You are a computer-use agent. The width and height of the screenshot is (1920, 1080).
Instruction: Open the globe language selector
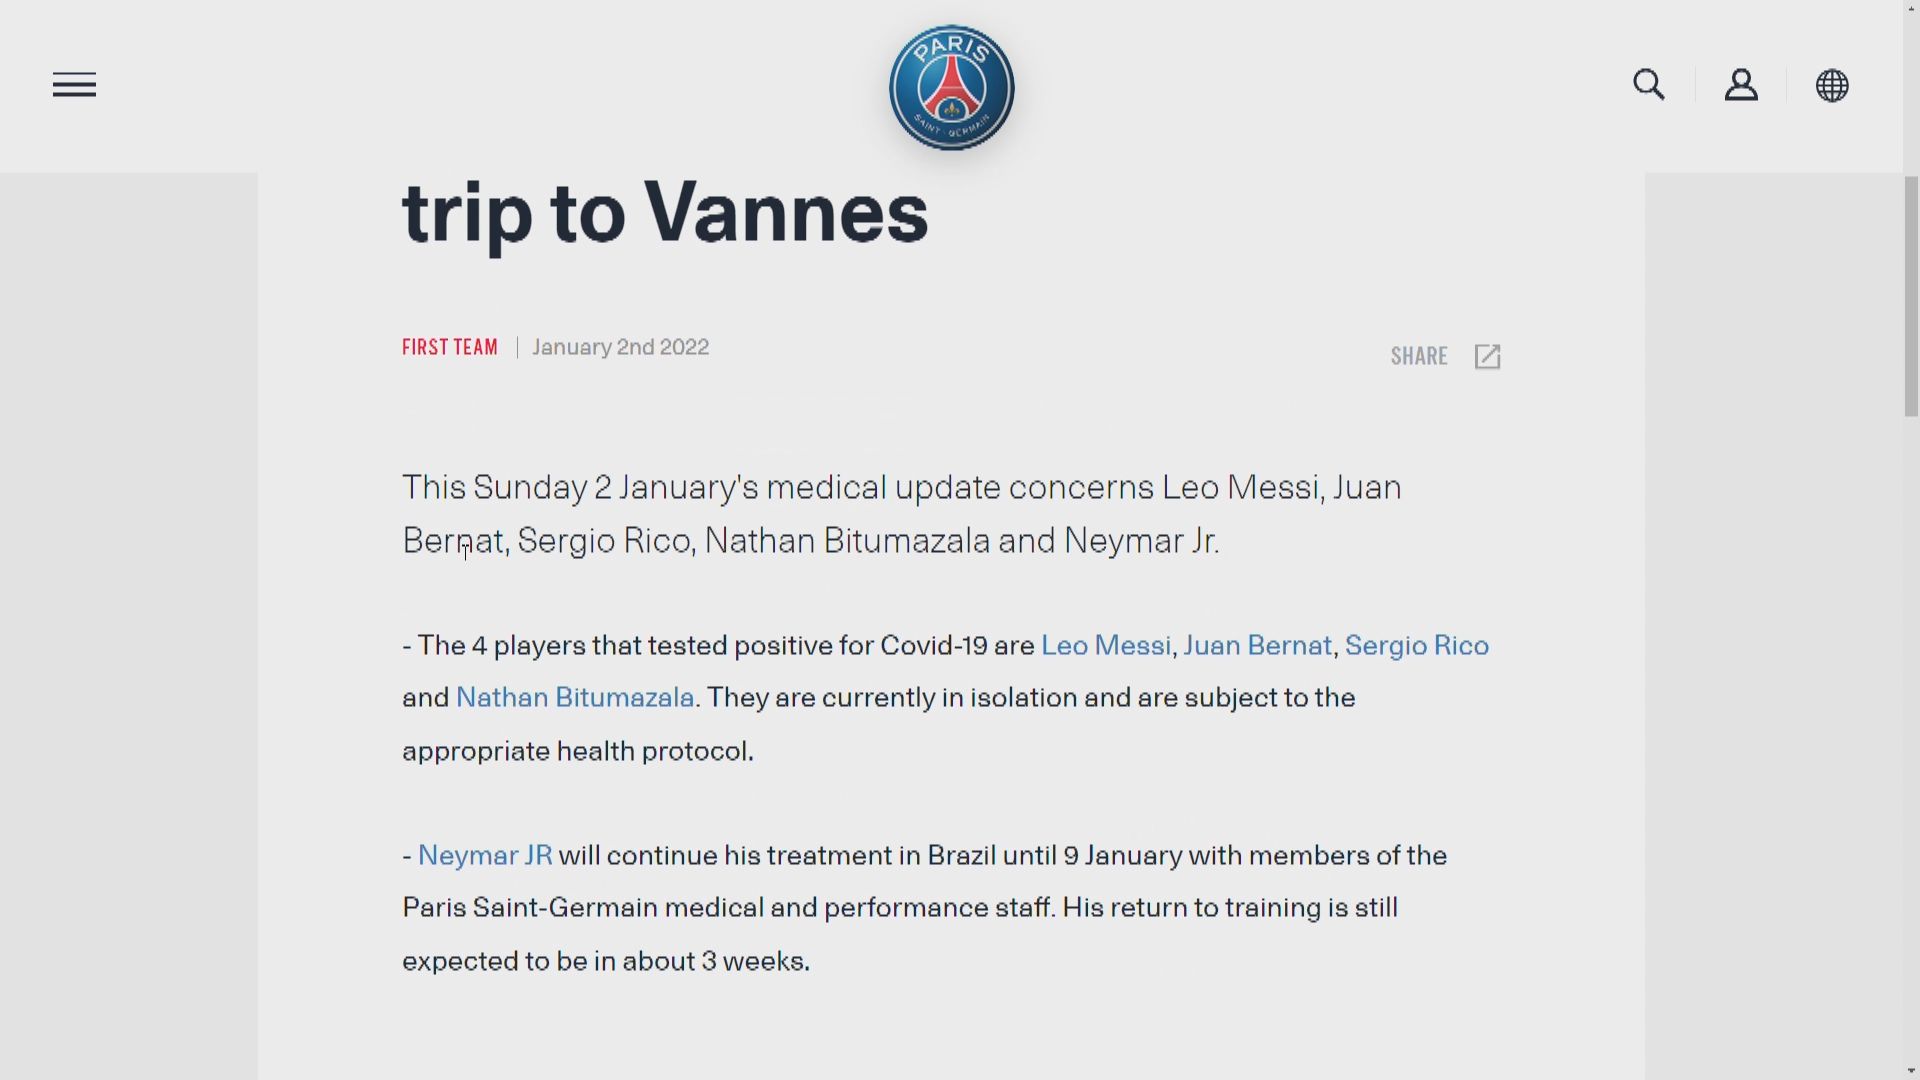[x=1832, y=86]
